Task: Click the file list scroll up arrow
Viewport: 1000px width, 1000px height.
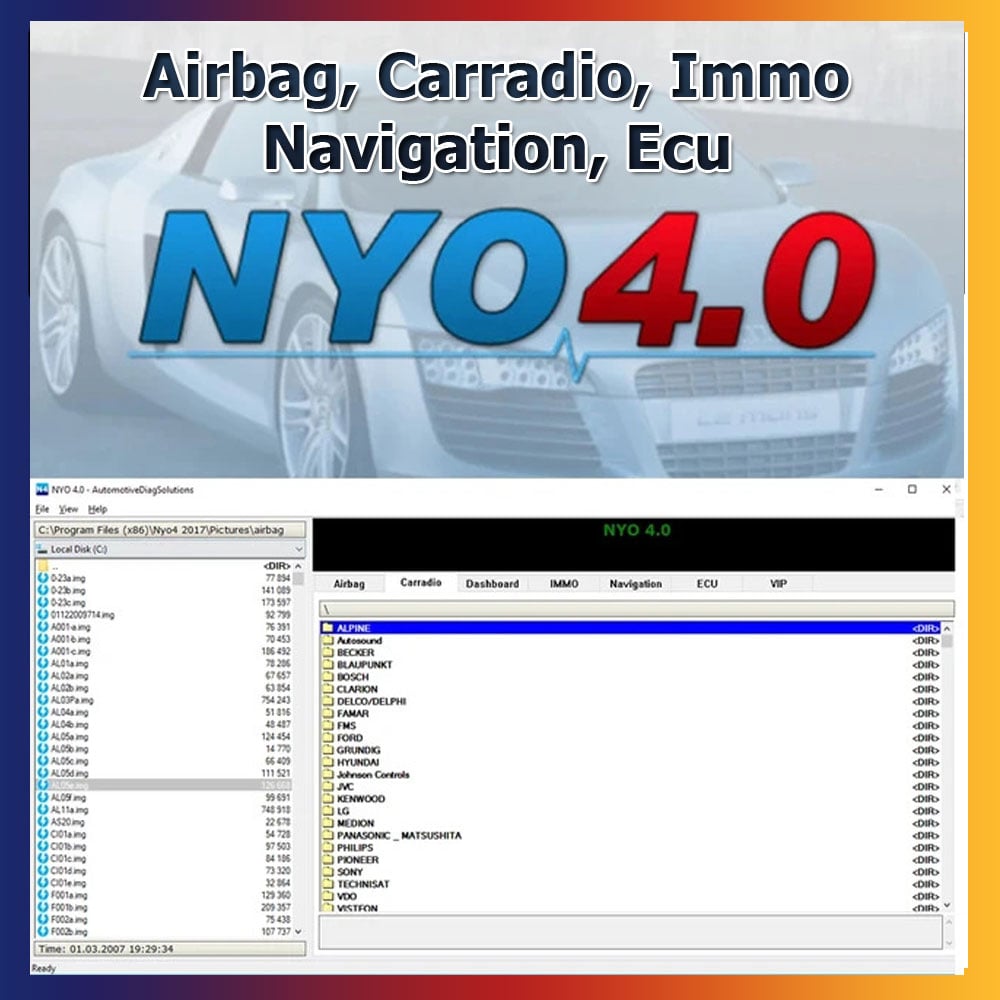Action: click(298, 566)
